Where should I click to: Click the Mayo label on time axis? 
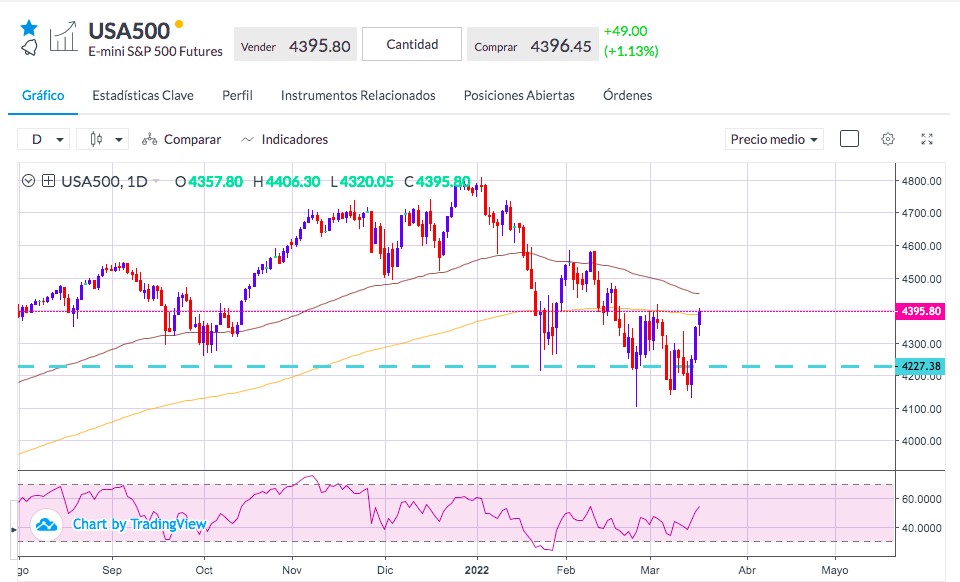tap(834, 570)
